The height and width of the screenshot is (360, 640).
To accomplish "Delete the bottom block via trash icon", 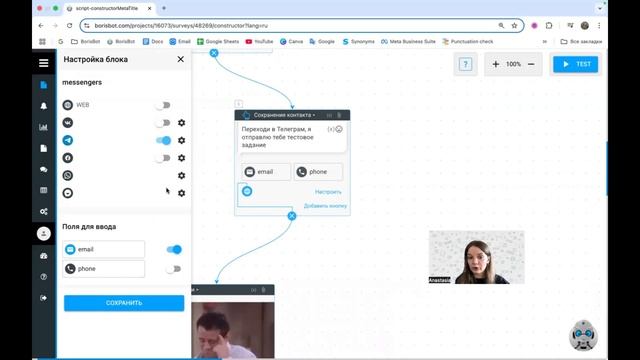I will (263, 290).
